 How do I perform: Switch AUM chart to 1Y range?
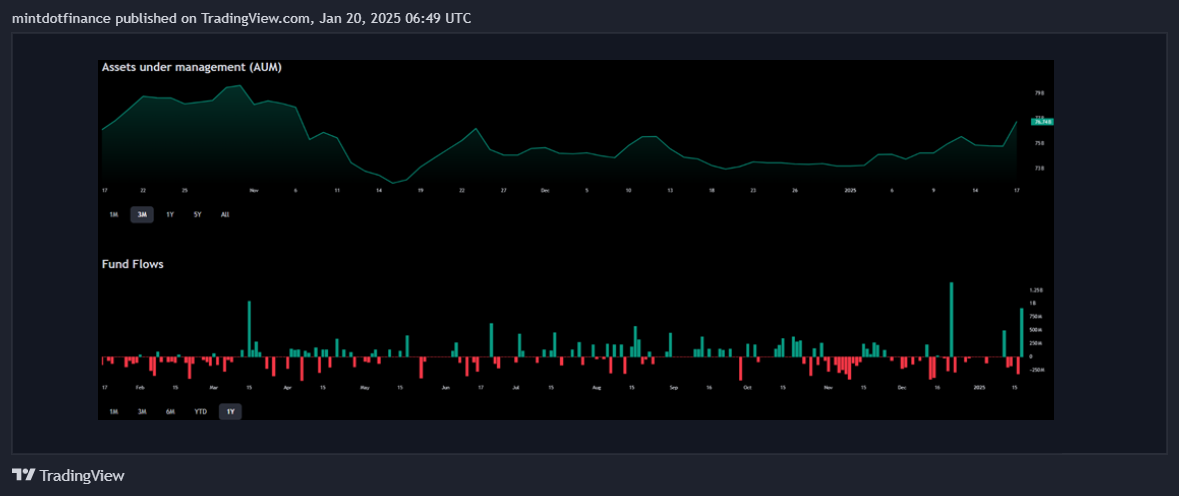tap(170, 214)
